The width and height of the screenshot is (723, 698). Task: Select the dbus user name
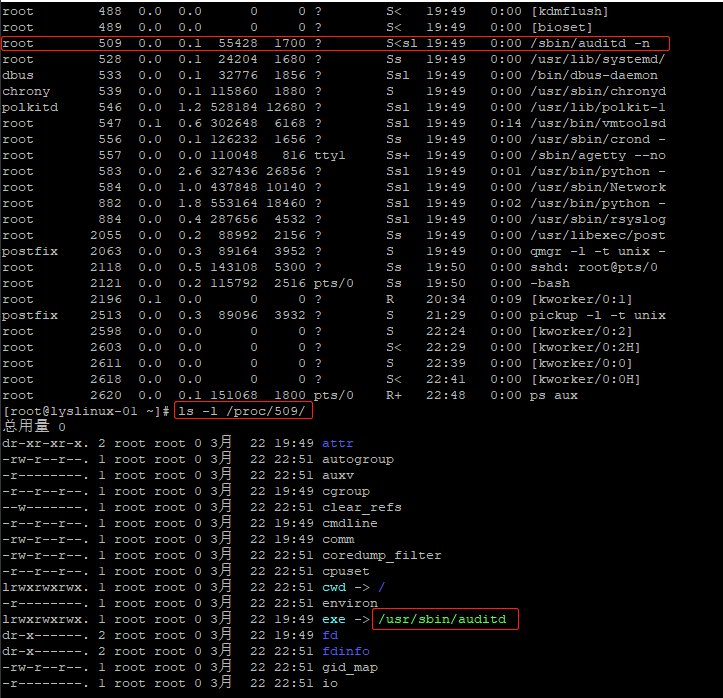(18, 75)
